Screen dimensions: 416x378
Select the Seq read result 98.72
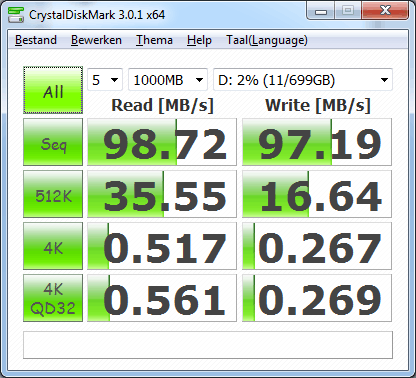(x=162, y=142)
